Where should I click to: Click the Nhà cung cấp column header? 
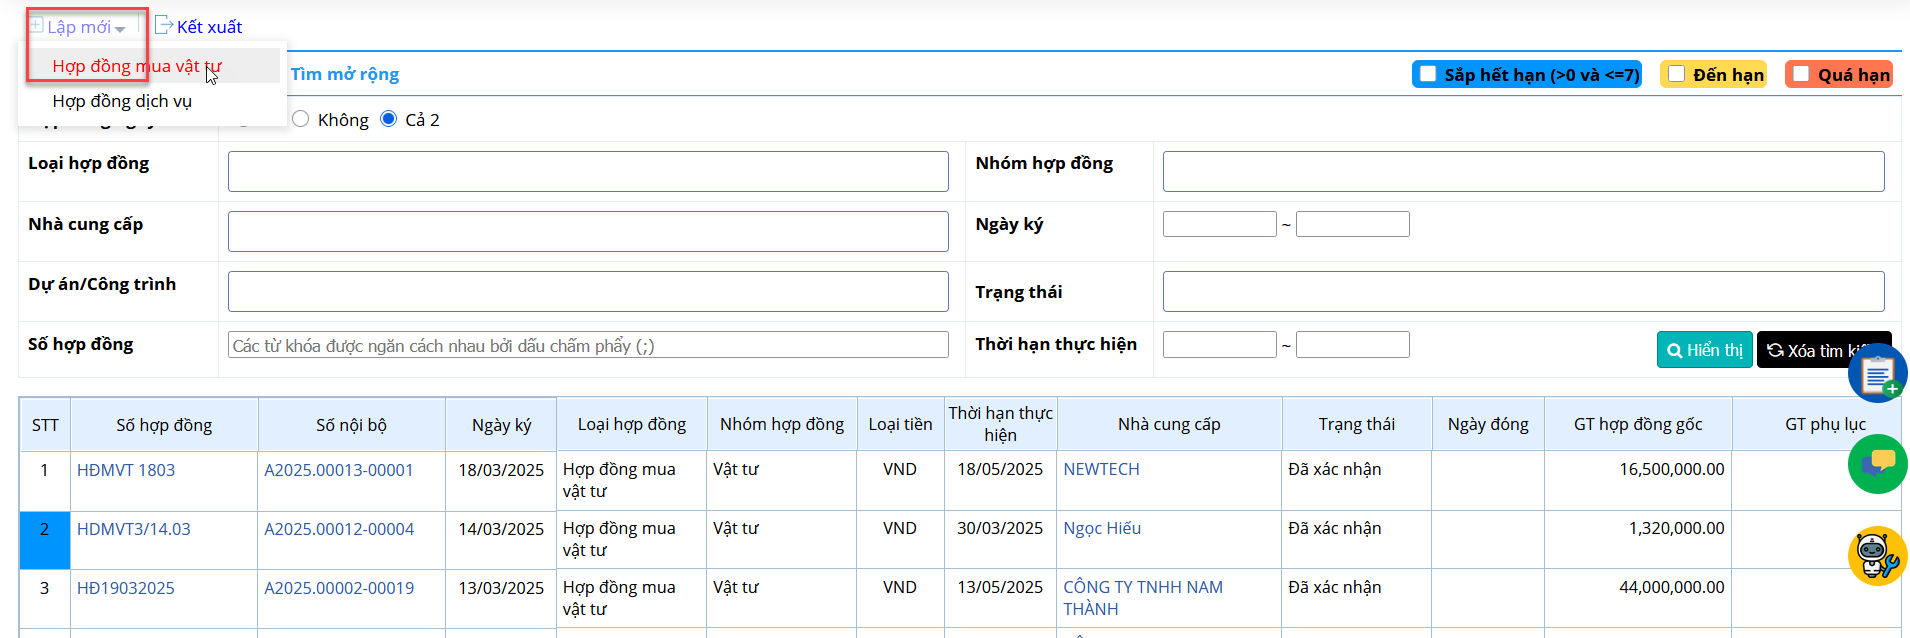tap(1169, 424)
